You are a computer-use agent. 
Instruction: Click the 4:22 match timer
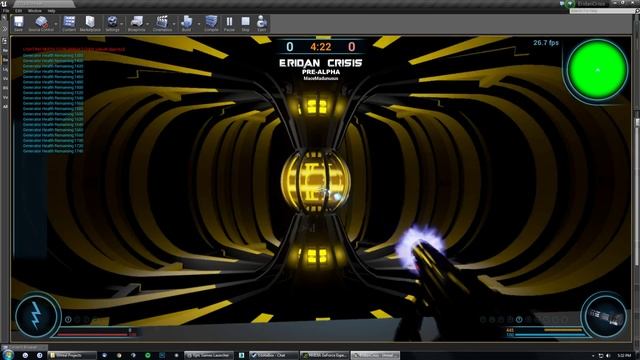tap(320, 47)
